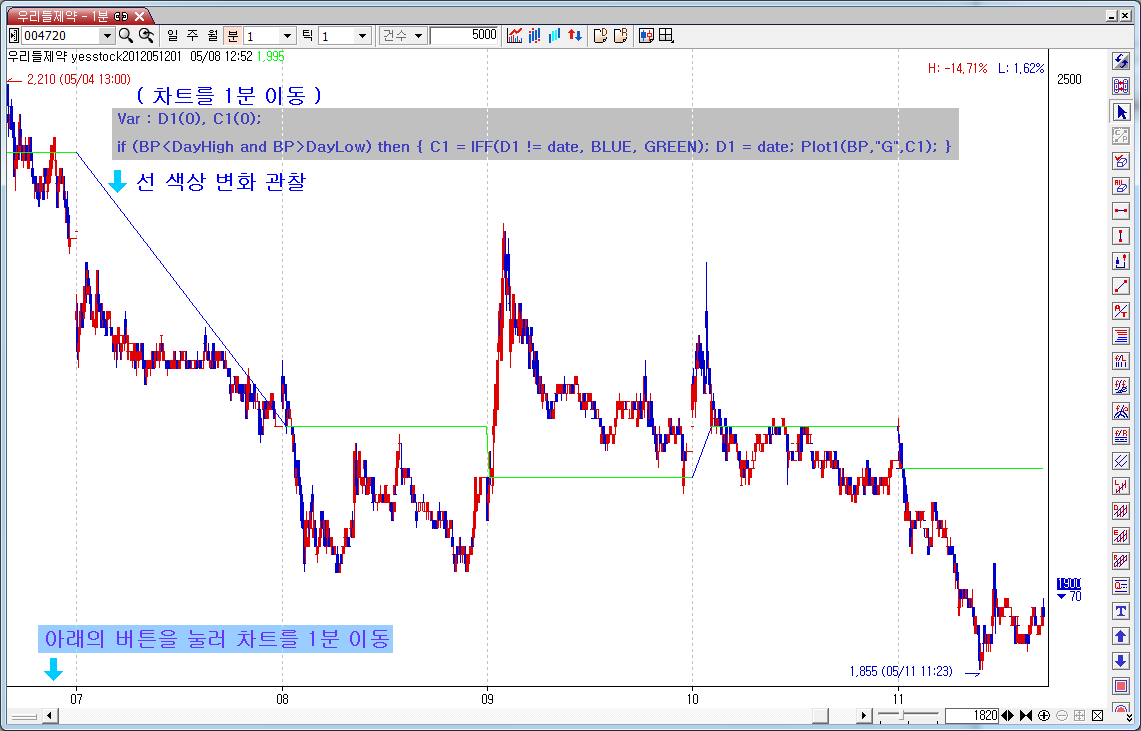
Task: Toggle minute (분) period button
Action: pos(233,35)
